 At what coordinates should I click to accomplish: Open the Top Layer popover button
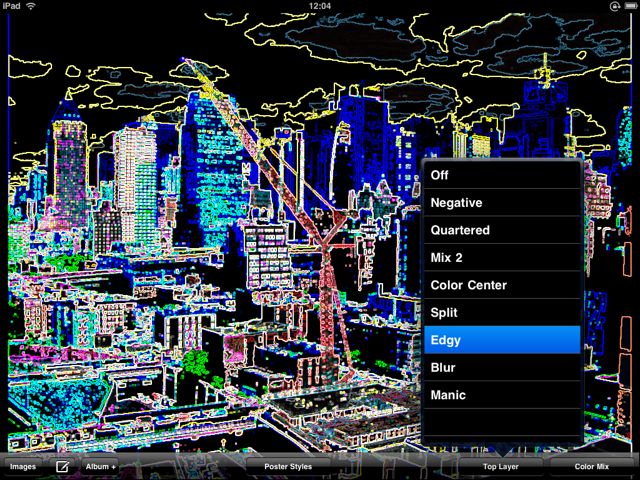coord(501,467)
